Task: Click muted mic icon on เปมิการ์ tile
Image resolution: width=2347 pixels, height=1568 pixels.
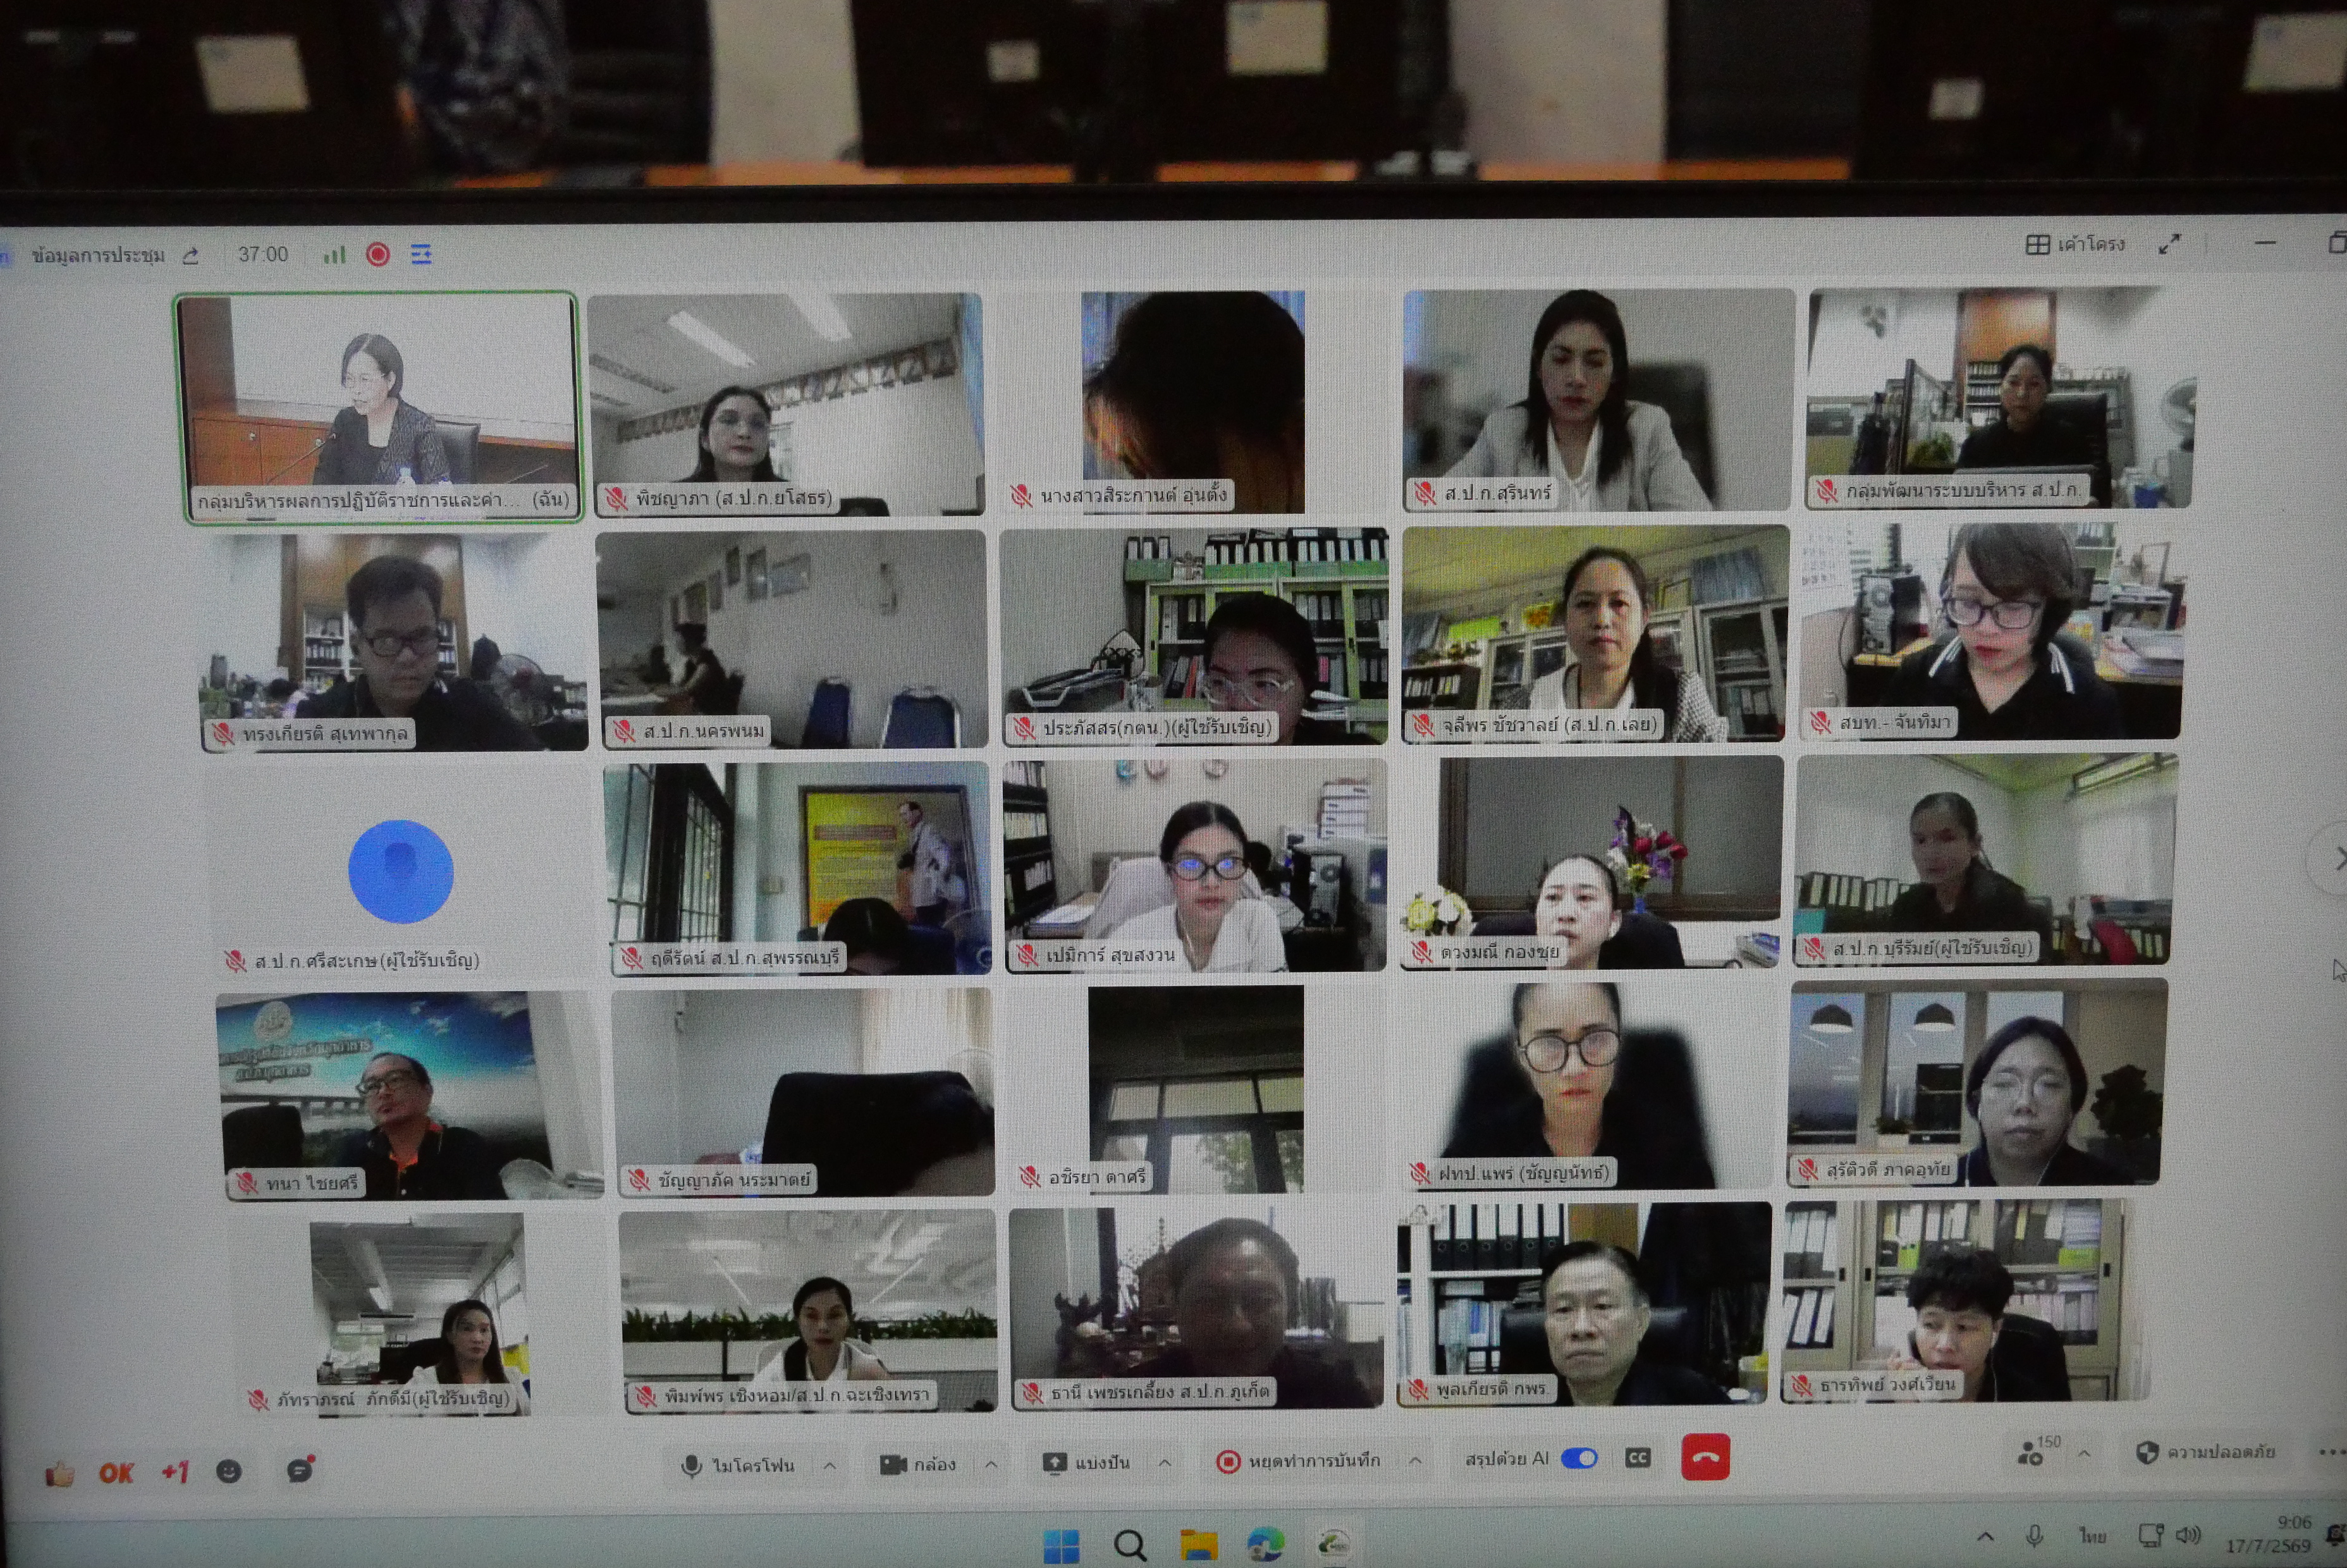Action: point(1027,955)
